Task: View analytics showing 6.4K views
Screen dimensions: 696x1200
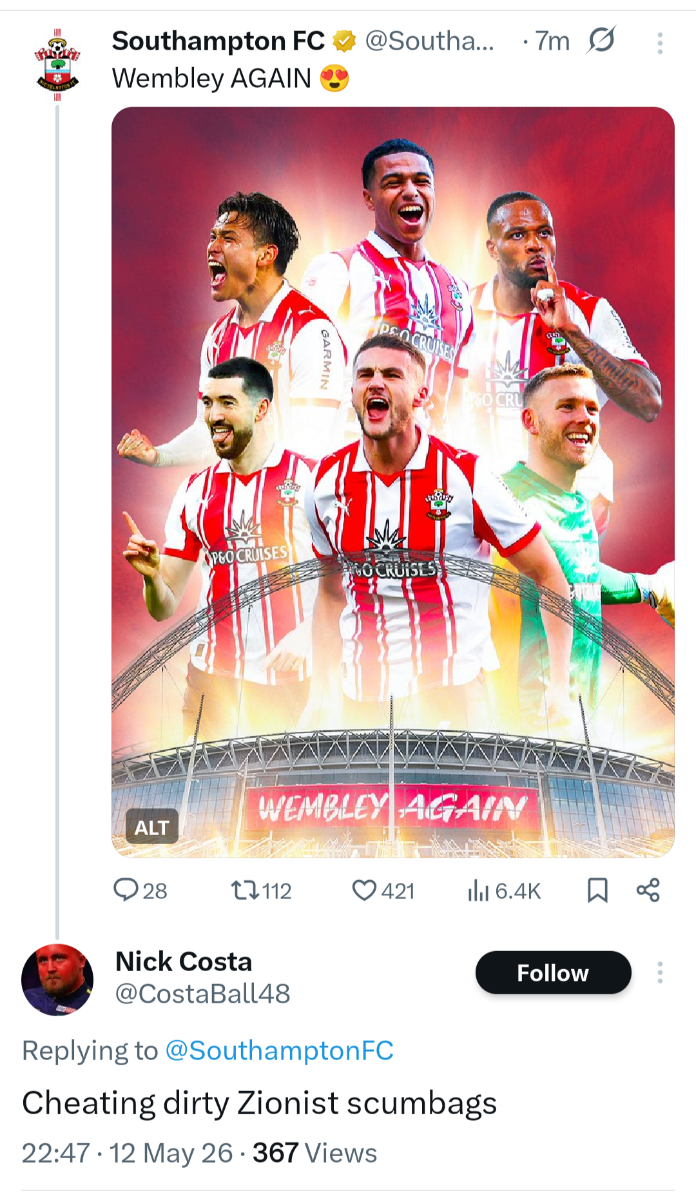Action: pos(504,890)
